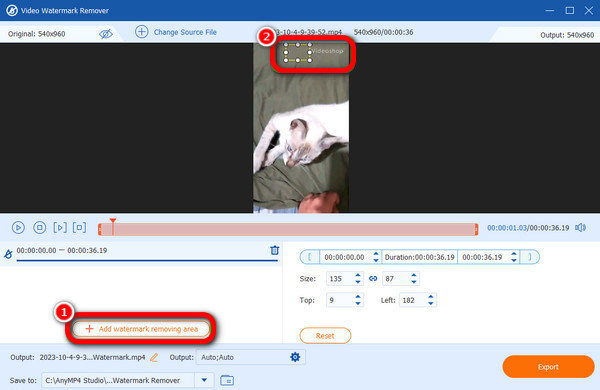Click the orange playhead marker on the timeline

coord(112,222)
